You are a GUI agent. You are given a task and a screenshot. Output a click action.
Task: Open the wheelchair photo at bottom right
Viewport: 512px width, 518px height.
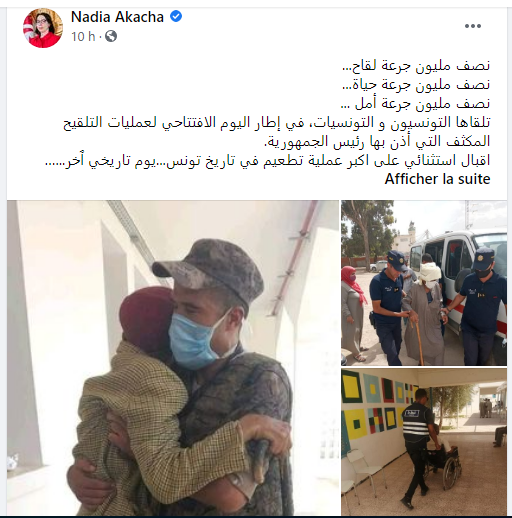pos(424,442)
